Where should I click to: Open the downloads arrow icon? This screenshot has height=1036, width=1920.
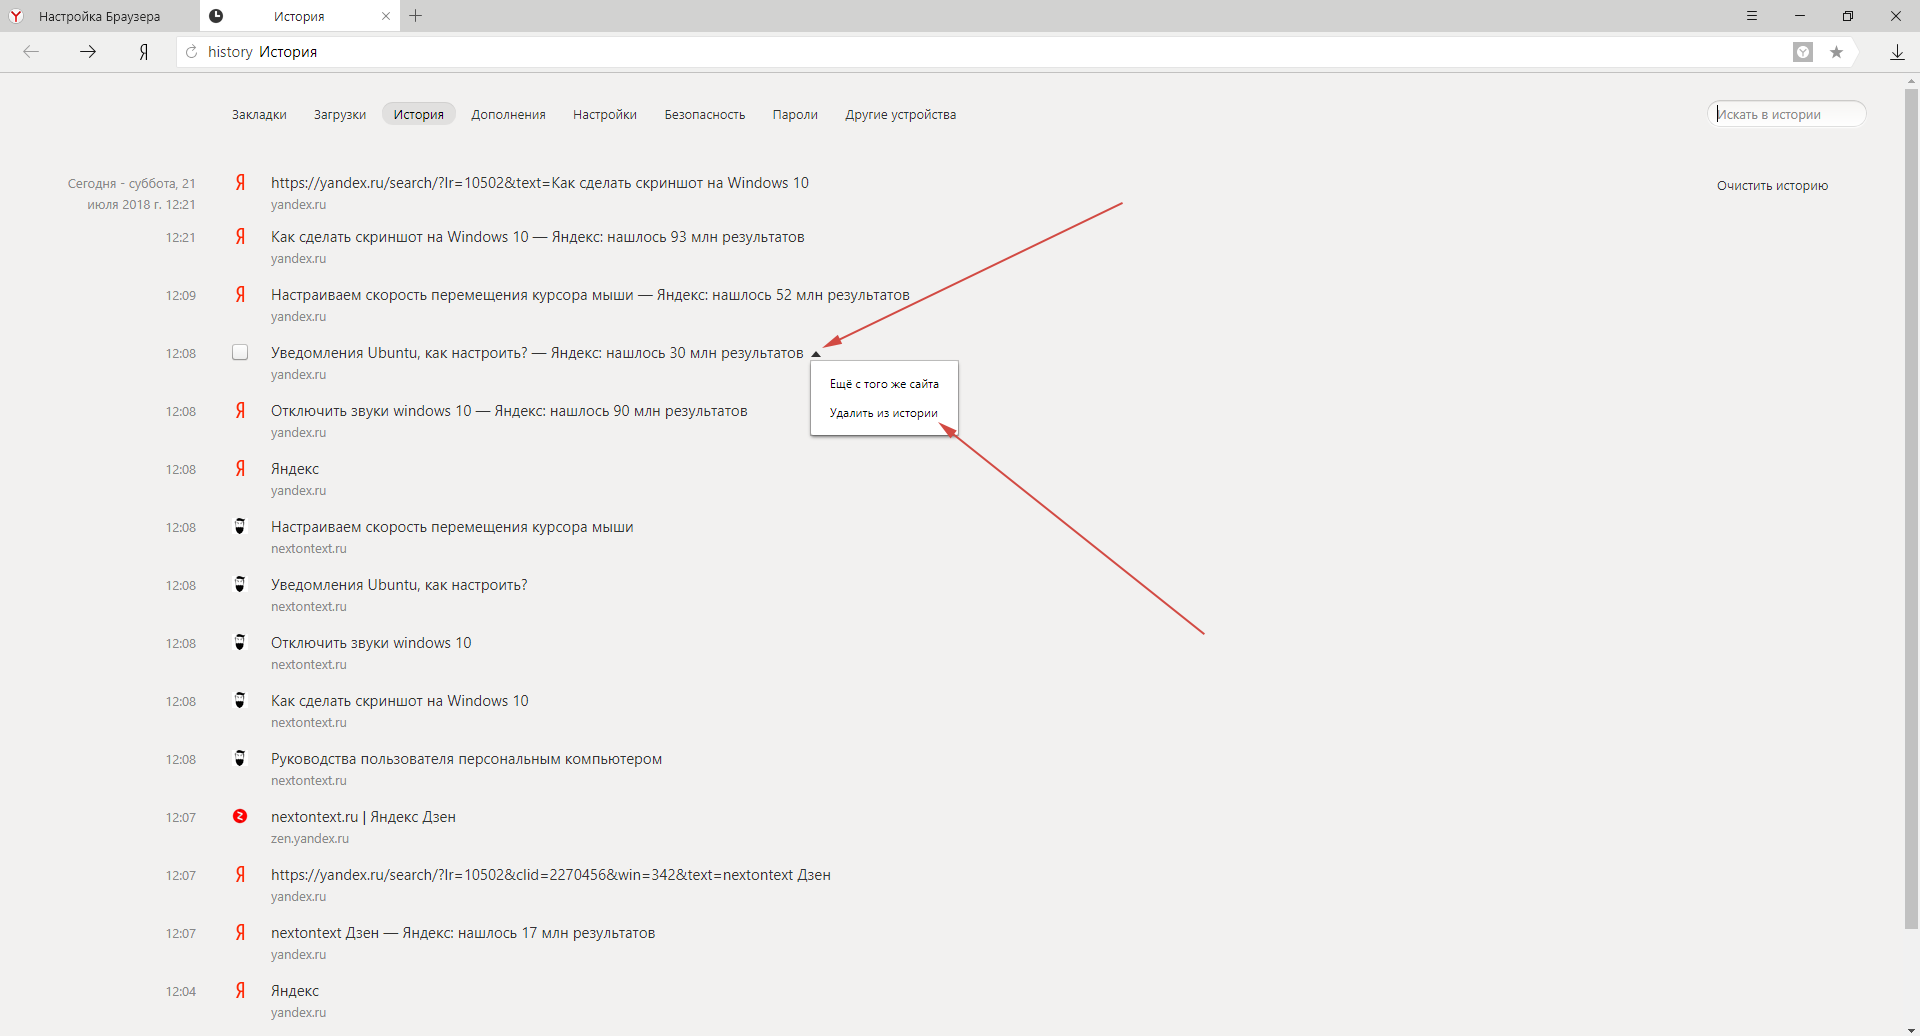click(x=1897, y=52)
